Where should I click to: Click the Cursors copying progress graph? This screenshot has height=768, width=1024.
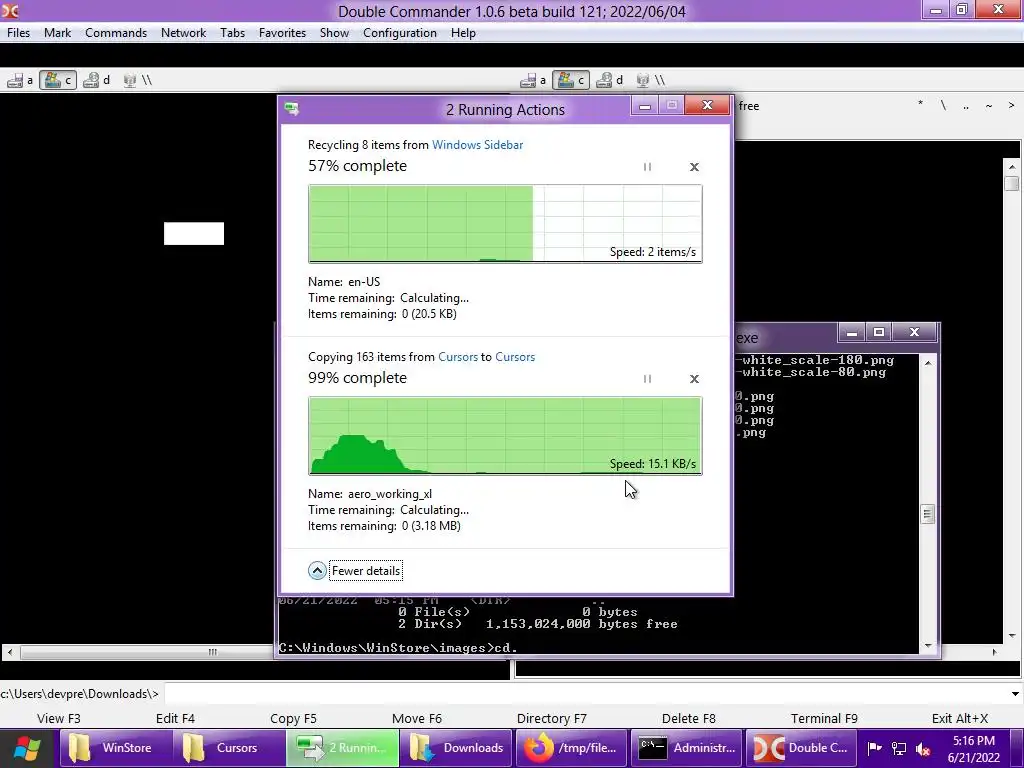tap(505, 436)
